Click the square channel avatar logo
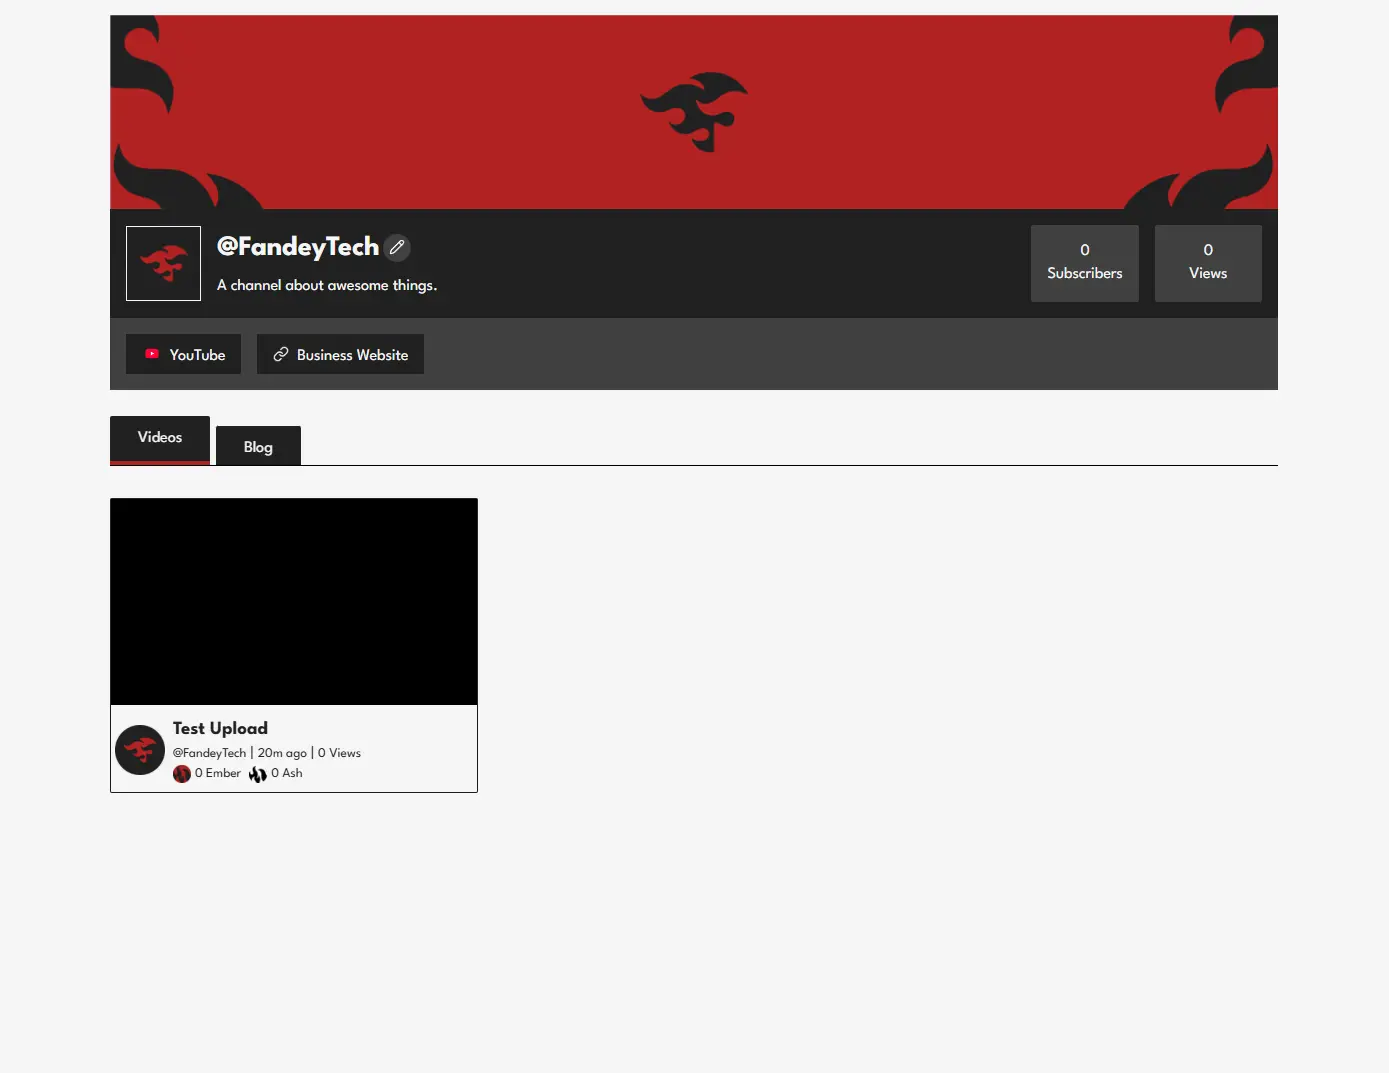The image size is (1389, 1073). (163, 263)
